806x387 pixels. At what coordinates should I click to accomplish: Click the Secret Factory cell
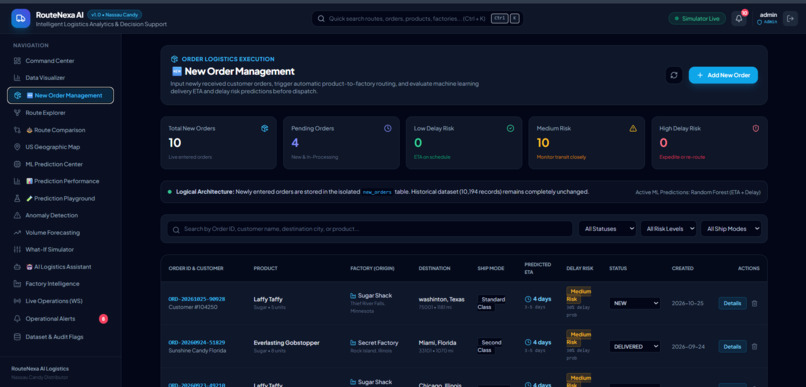[x=374, y=343]
